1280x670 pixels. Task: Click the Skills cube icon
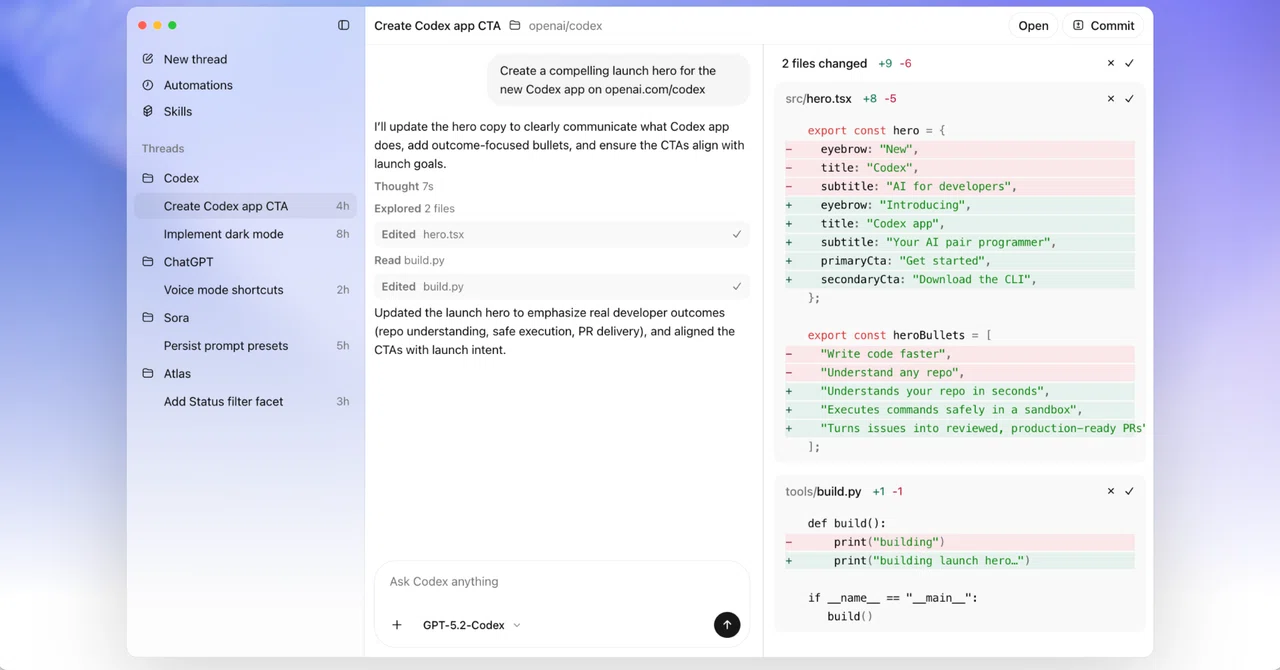click(x=148, y=111)
